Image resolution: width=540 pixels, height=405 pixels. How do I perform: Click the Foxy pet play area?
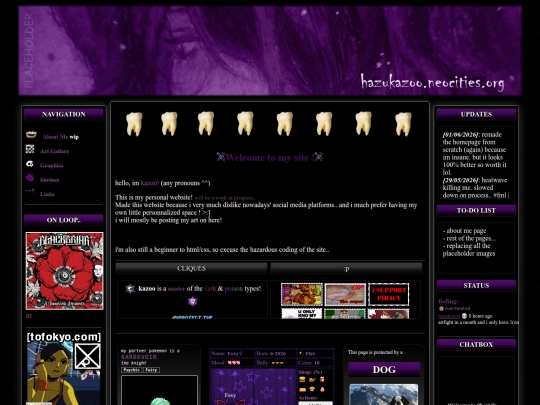(253, 387)
